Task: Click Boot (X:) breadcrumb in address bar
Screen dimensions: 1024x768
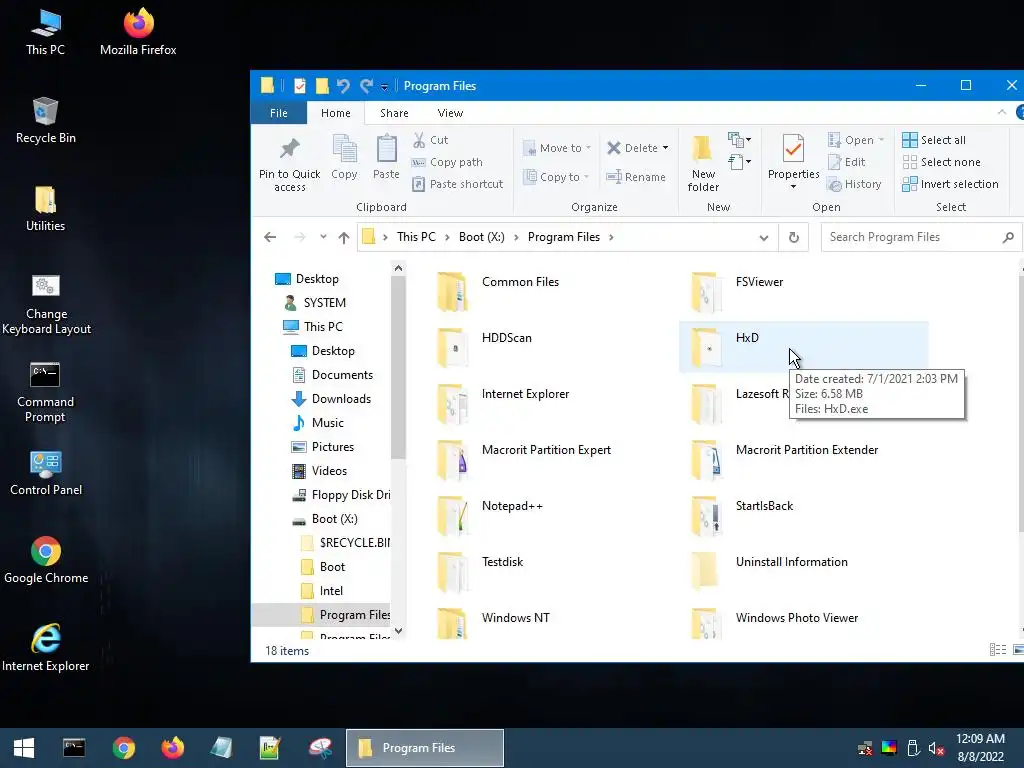Action: (x=481, y=237)
